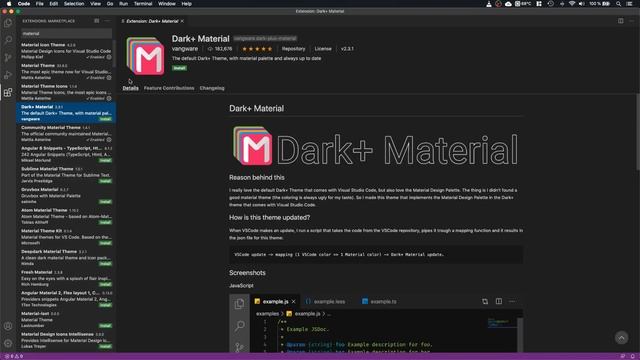Split the editor right
The width and height of the screenshot is (640, 360).
pyautogui.click(x=620, y=21)
